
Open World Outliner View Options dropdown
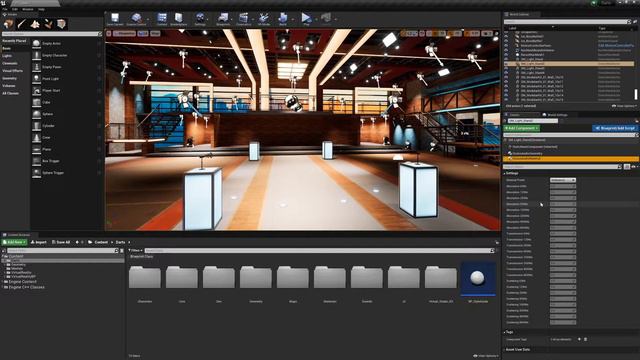coord(624,106)
